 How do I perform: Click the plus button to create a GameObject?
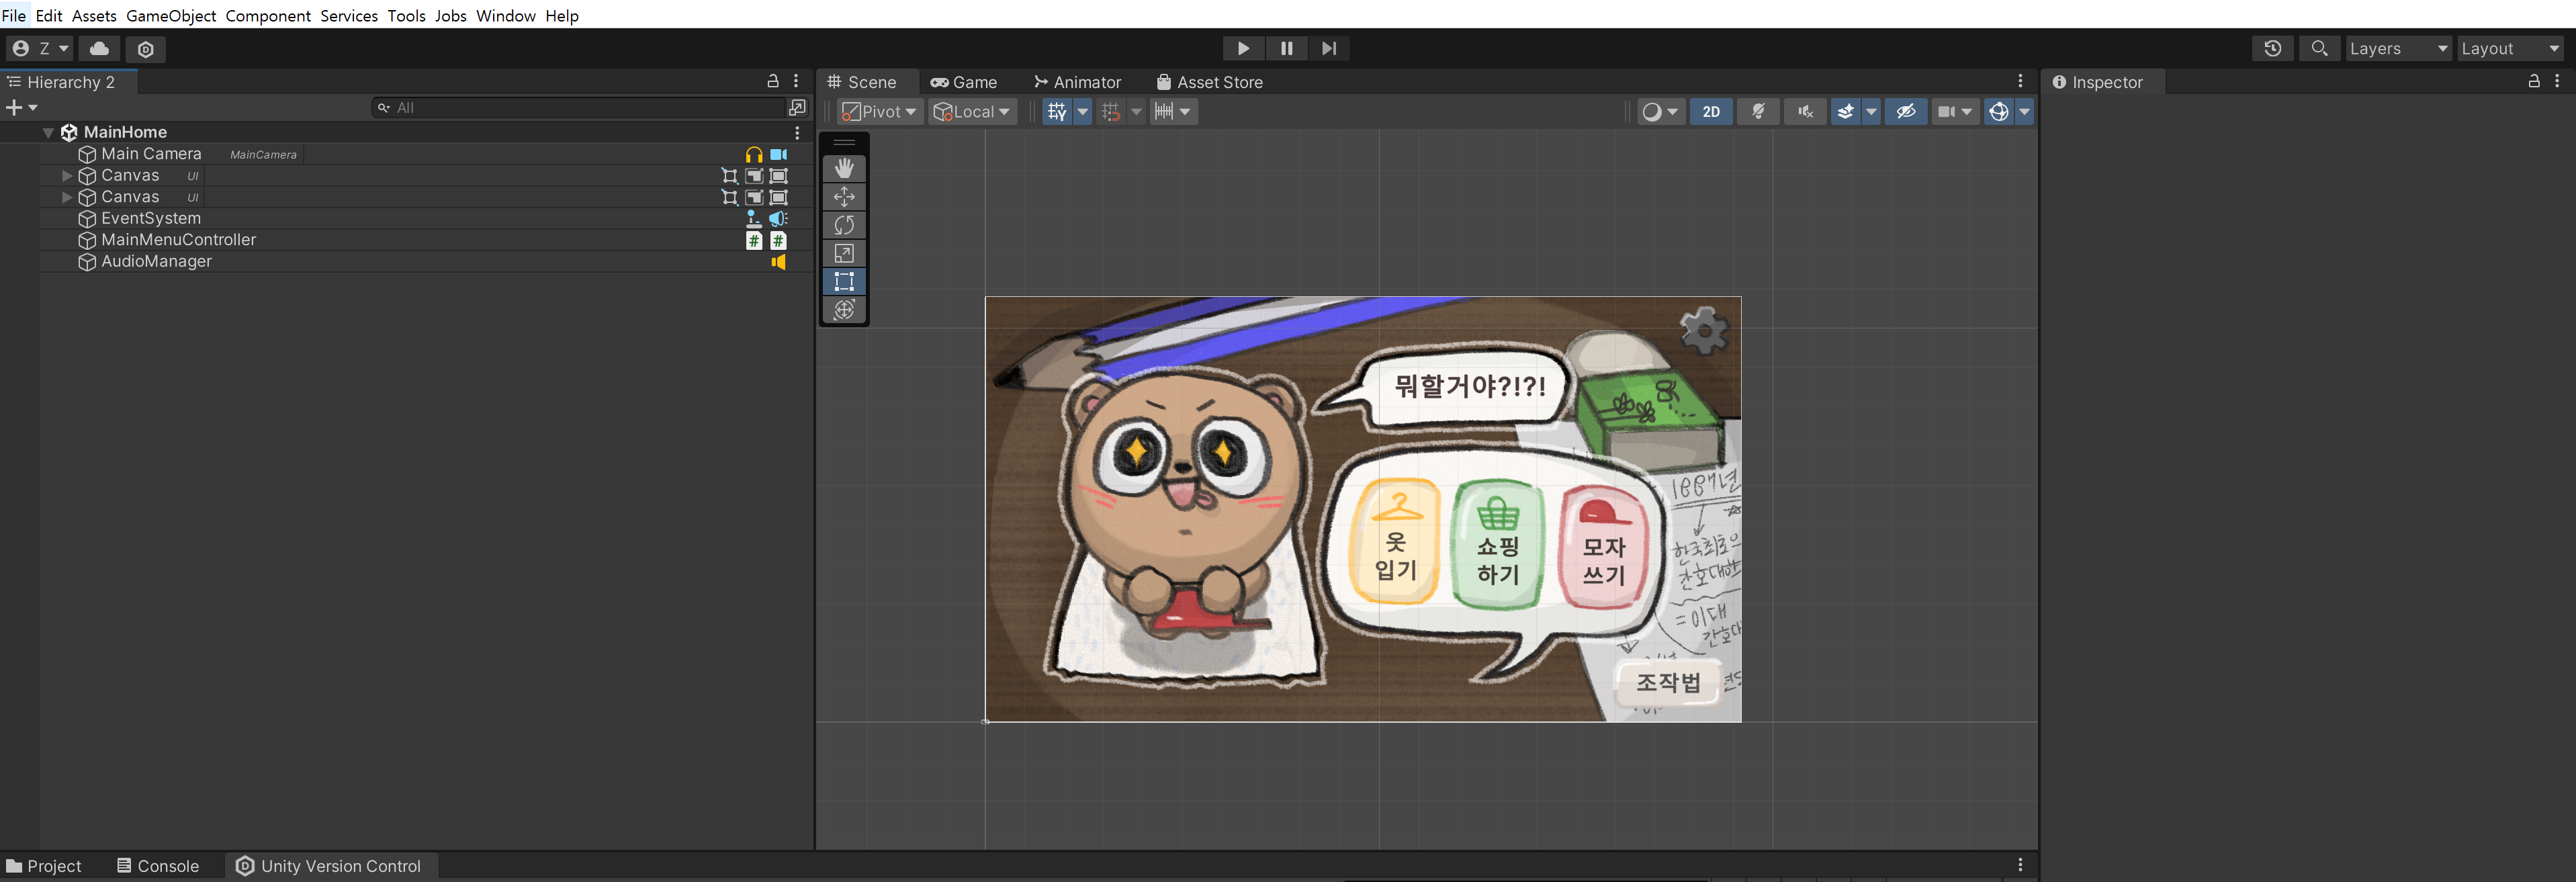(x=15, y=107)
